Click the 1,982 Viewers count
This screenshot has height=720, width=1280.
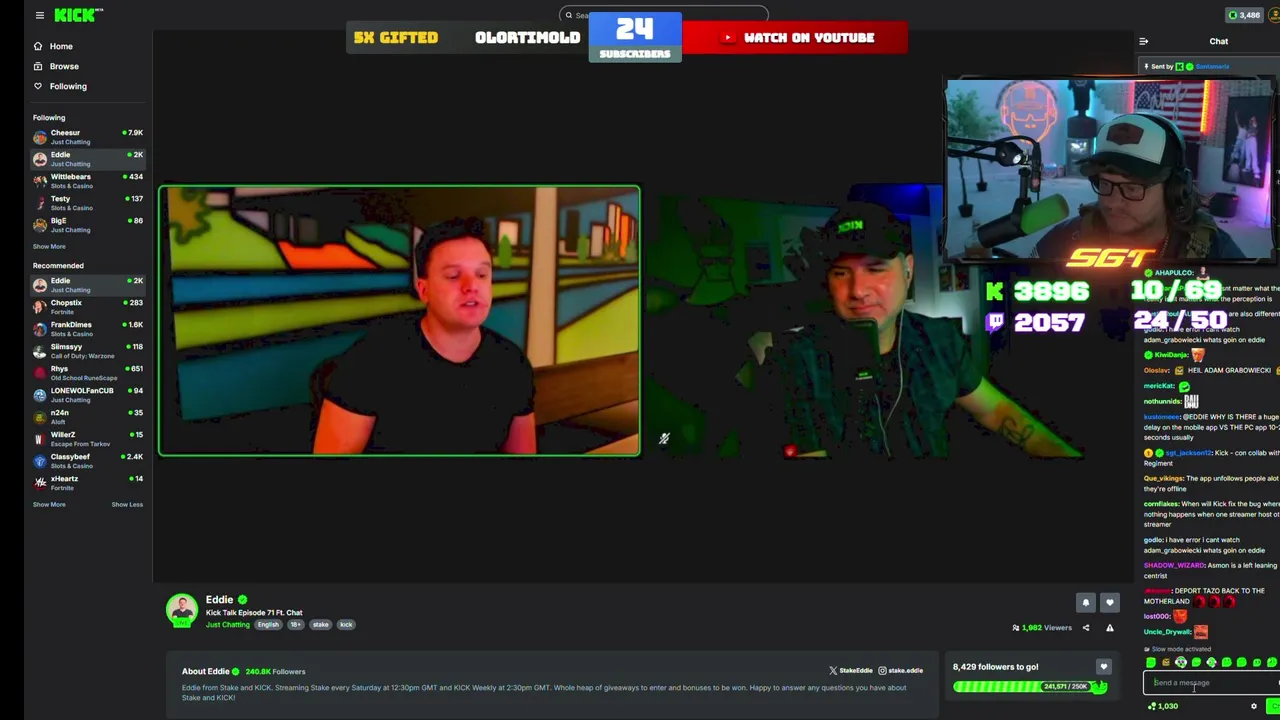[x=1042, y=628]
